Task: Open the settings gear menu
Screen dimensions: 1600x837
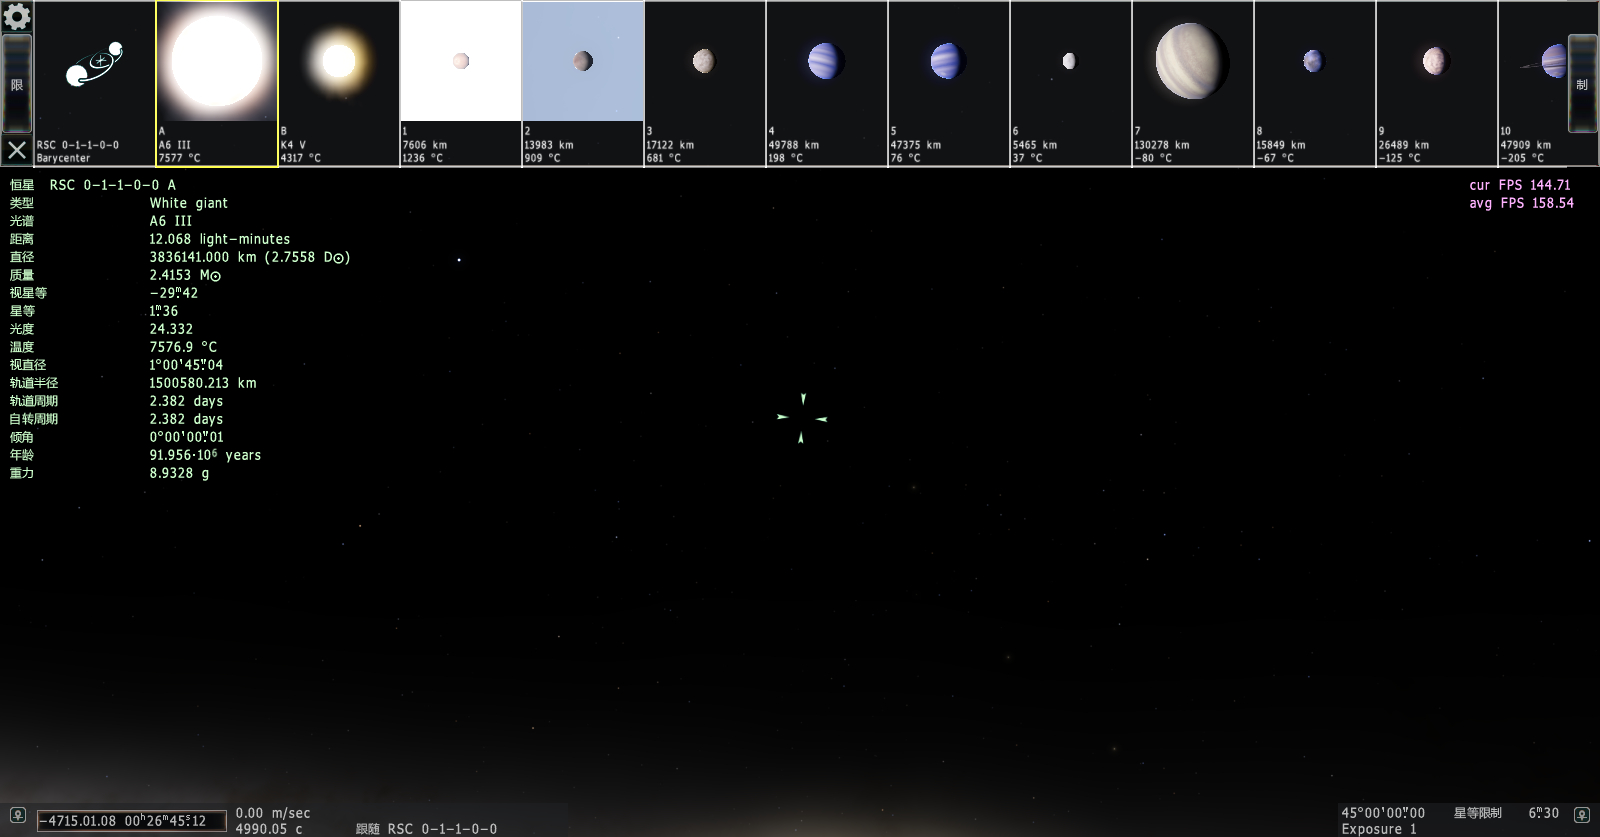Action: click(x=17, y=17)
